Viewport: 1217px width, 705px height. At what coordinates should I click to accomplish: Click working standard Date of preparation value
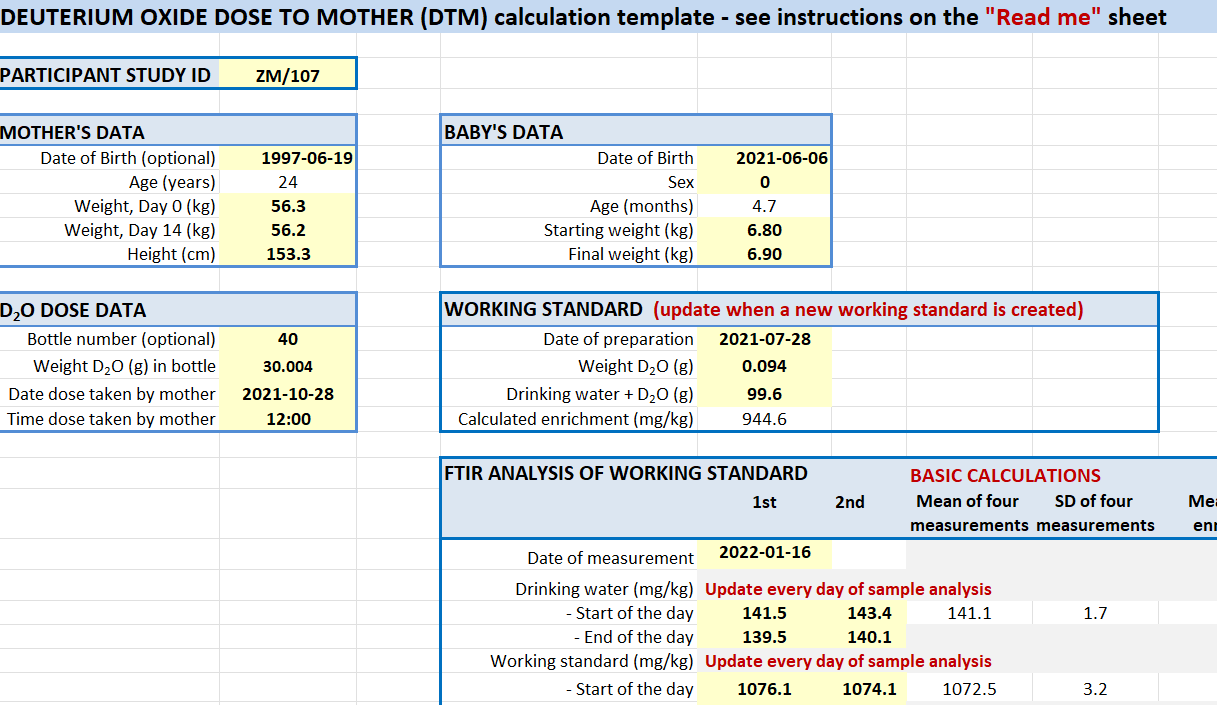click(x=764, y=339)
